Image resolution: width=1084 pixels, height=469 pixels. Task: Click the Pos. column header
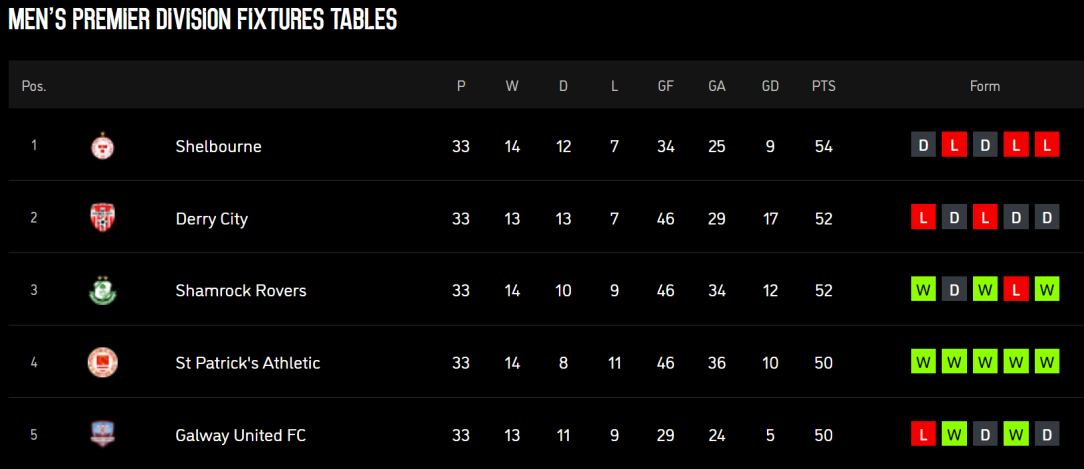[34, 86]
